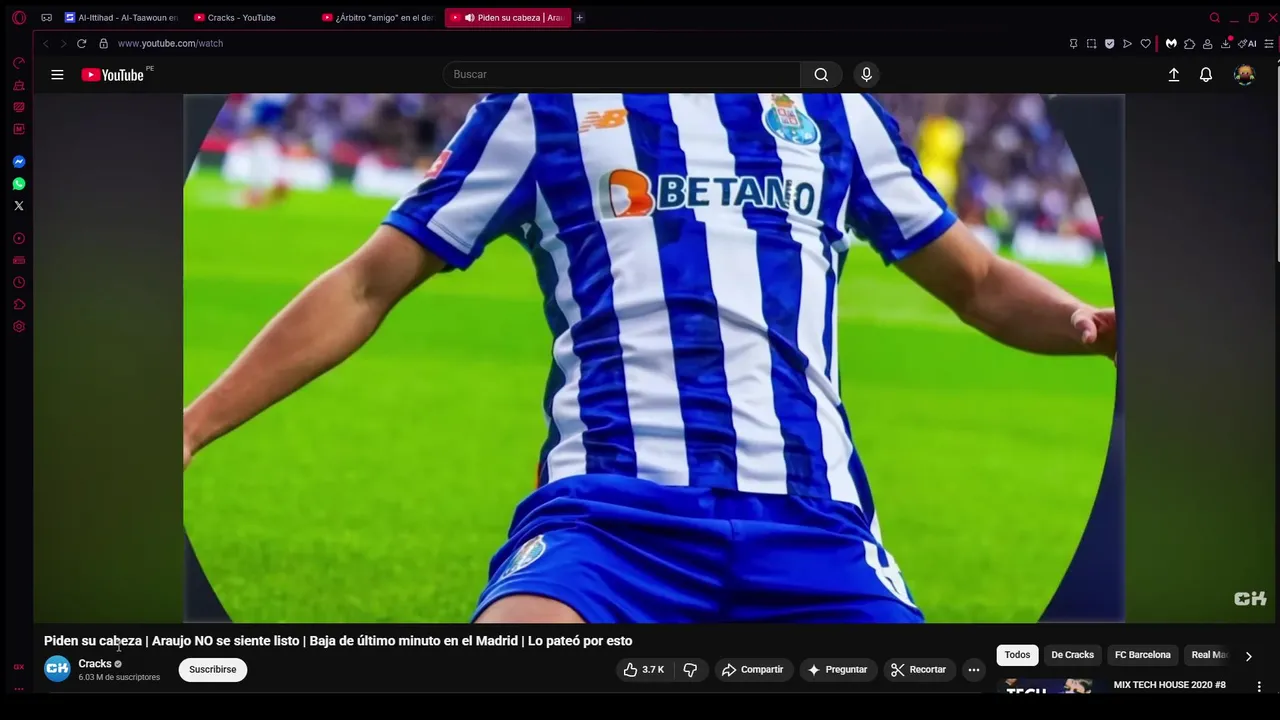This screenshot has width=1280, height=720.
Task: Dislike the video with thumbs down
Action: click(690, 670)
